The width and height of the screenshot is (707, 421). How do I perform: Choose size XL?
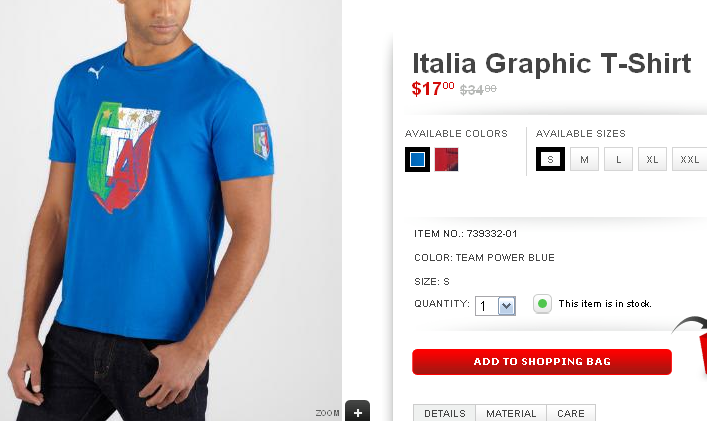point(652,159)
